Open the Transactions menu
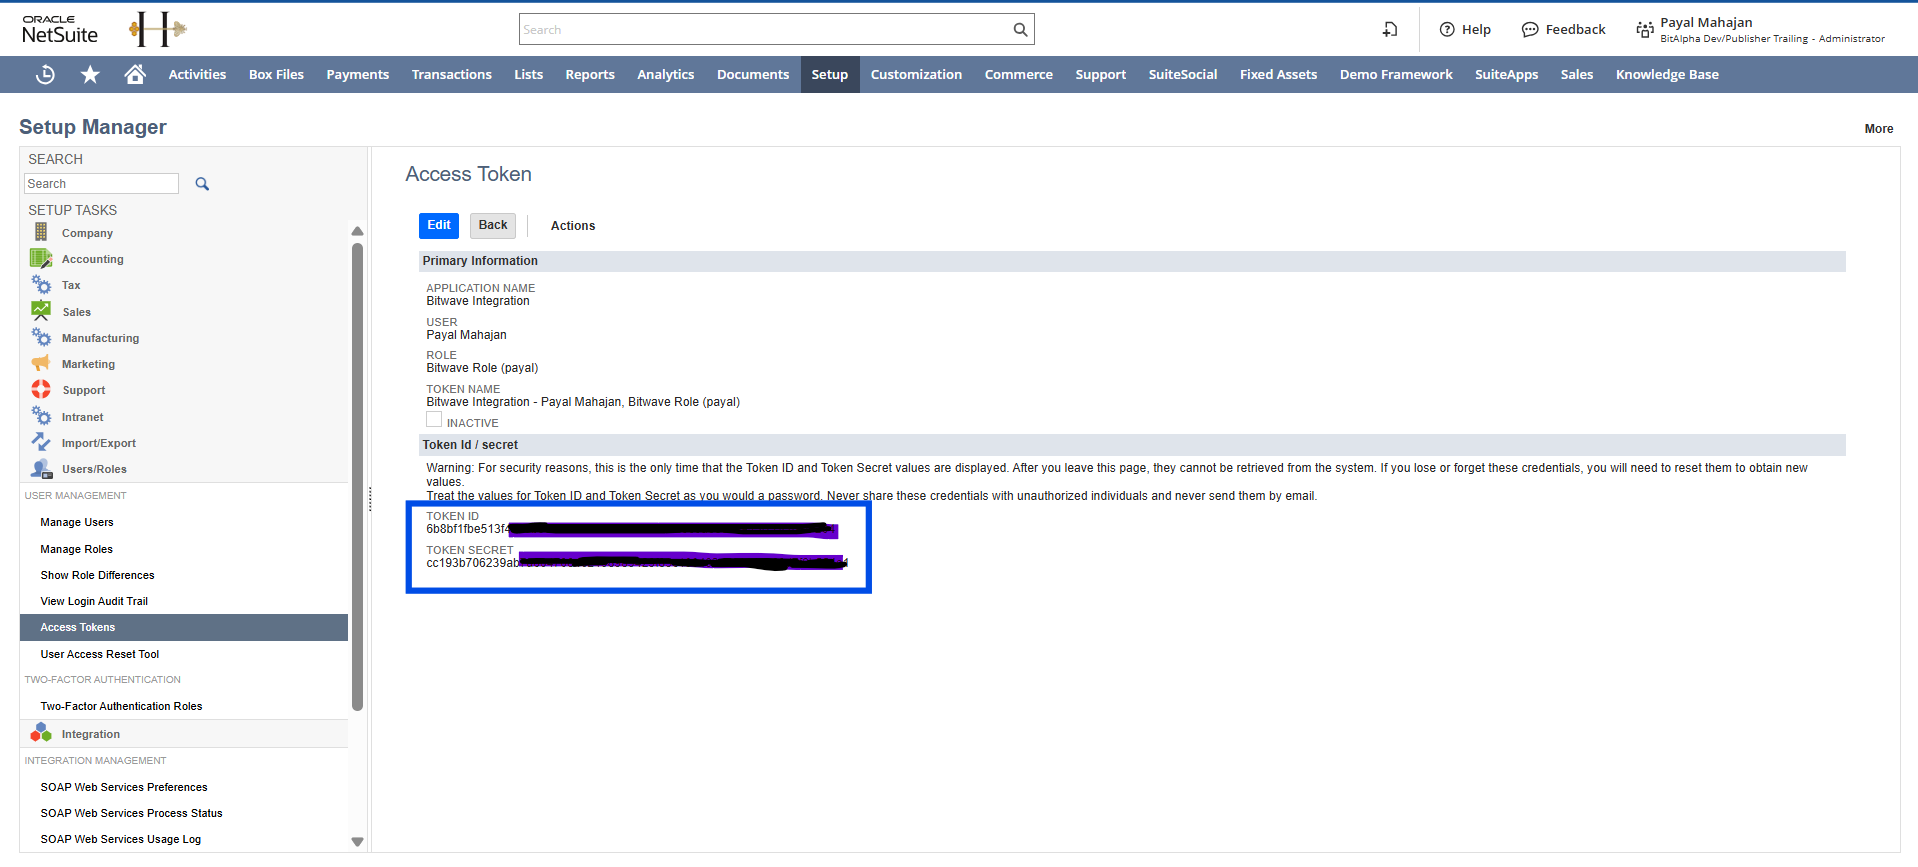 (452, 74)
